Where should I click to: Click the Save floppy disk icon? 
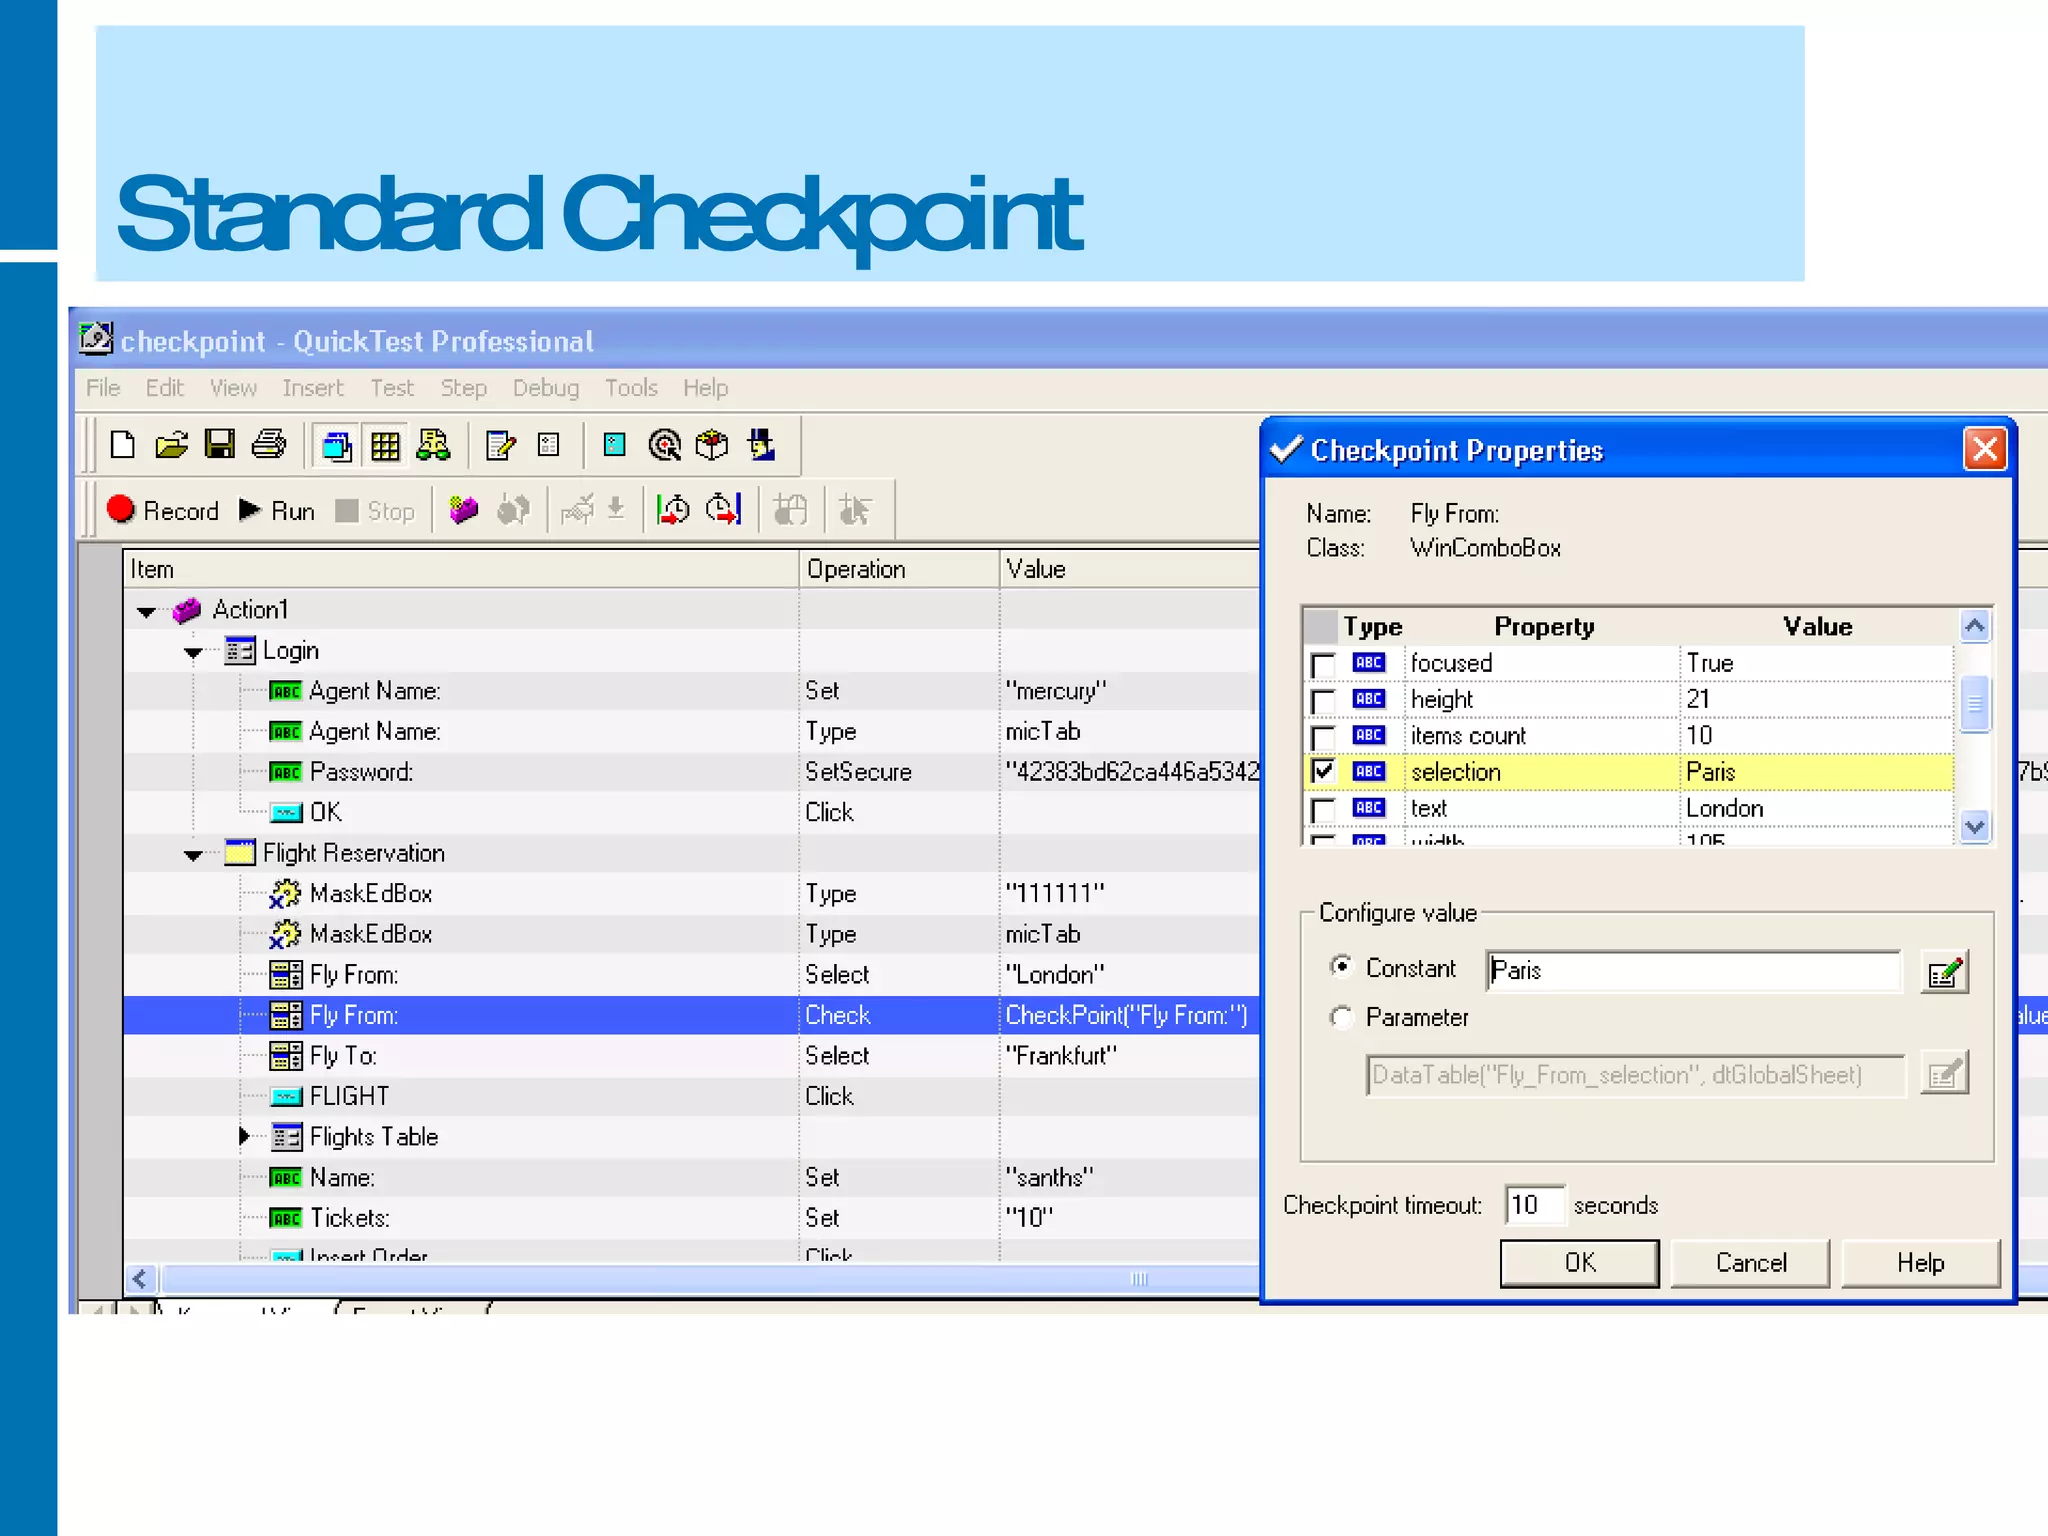coord(219,445)
